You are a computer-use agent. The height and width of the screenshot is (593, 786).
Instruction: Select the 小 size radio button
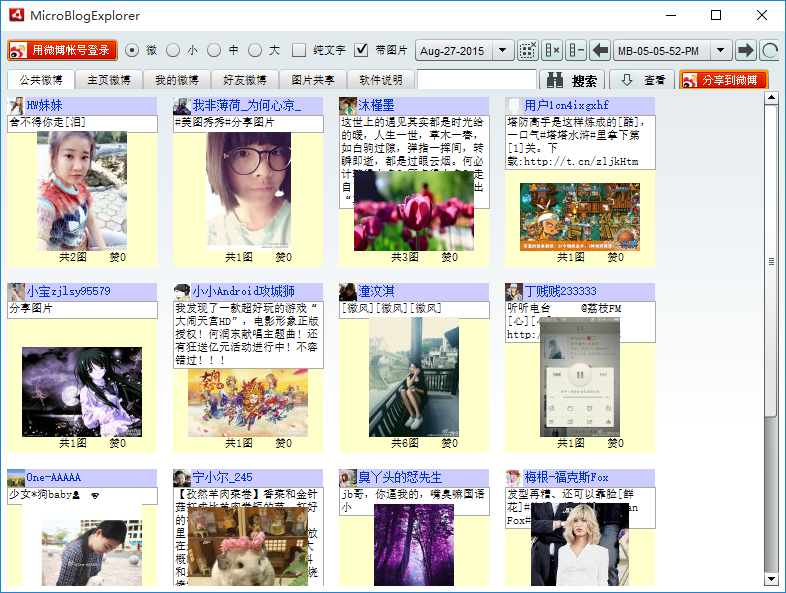click(x=173, y=50)
